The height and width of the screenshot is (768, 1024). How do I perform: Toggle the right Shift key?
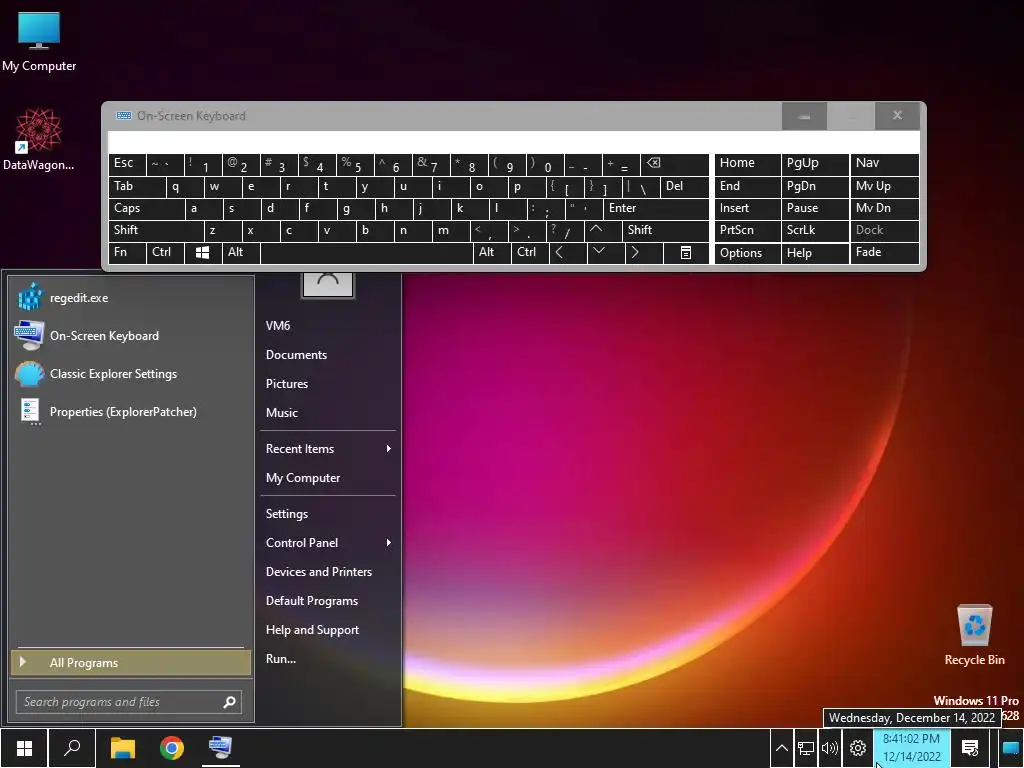click(665, 231)
